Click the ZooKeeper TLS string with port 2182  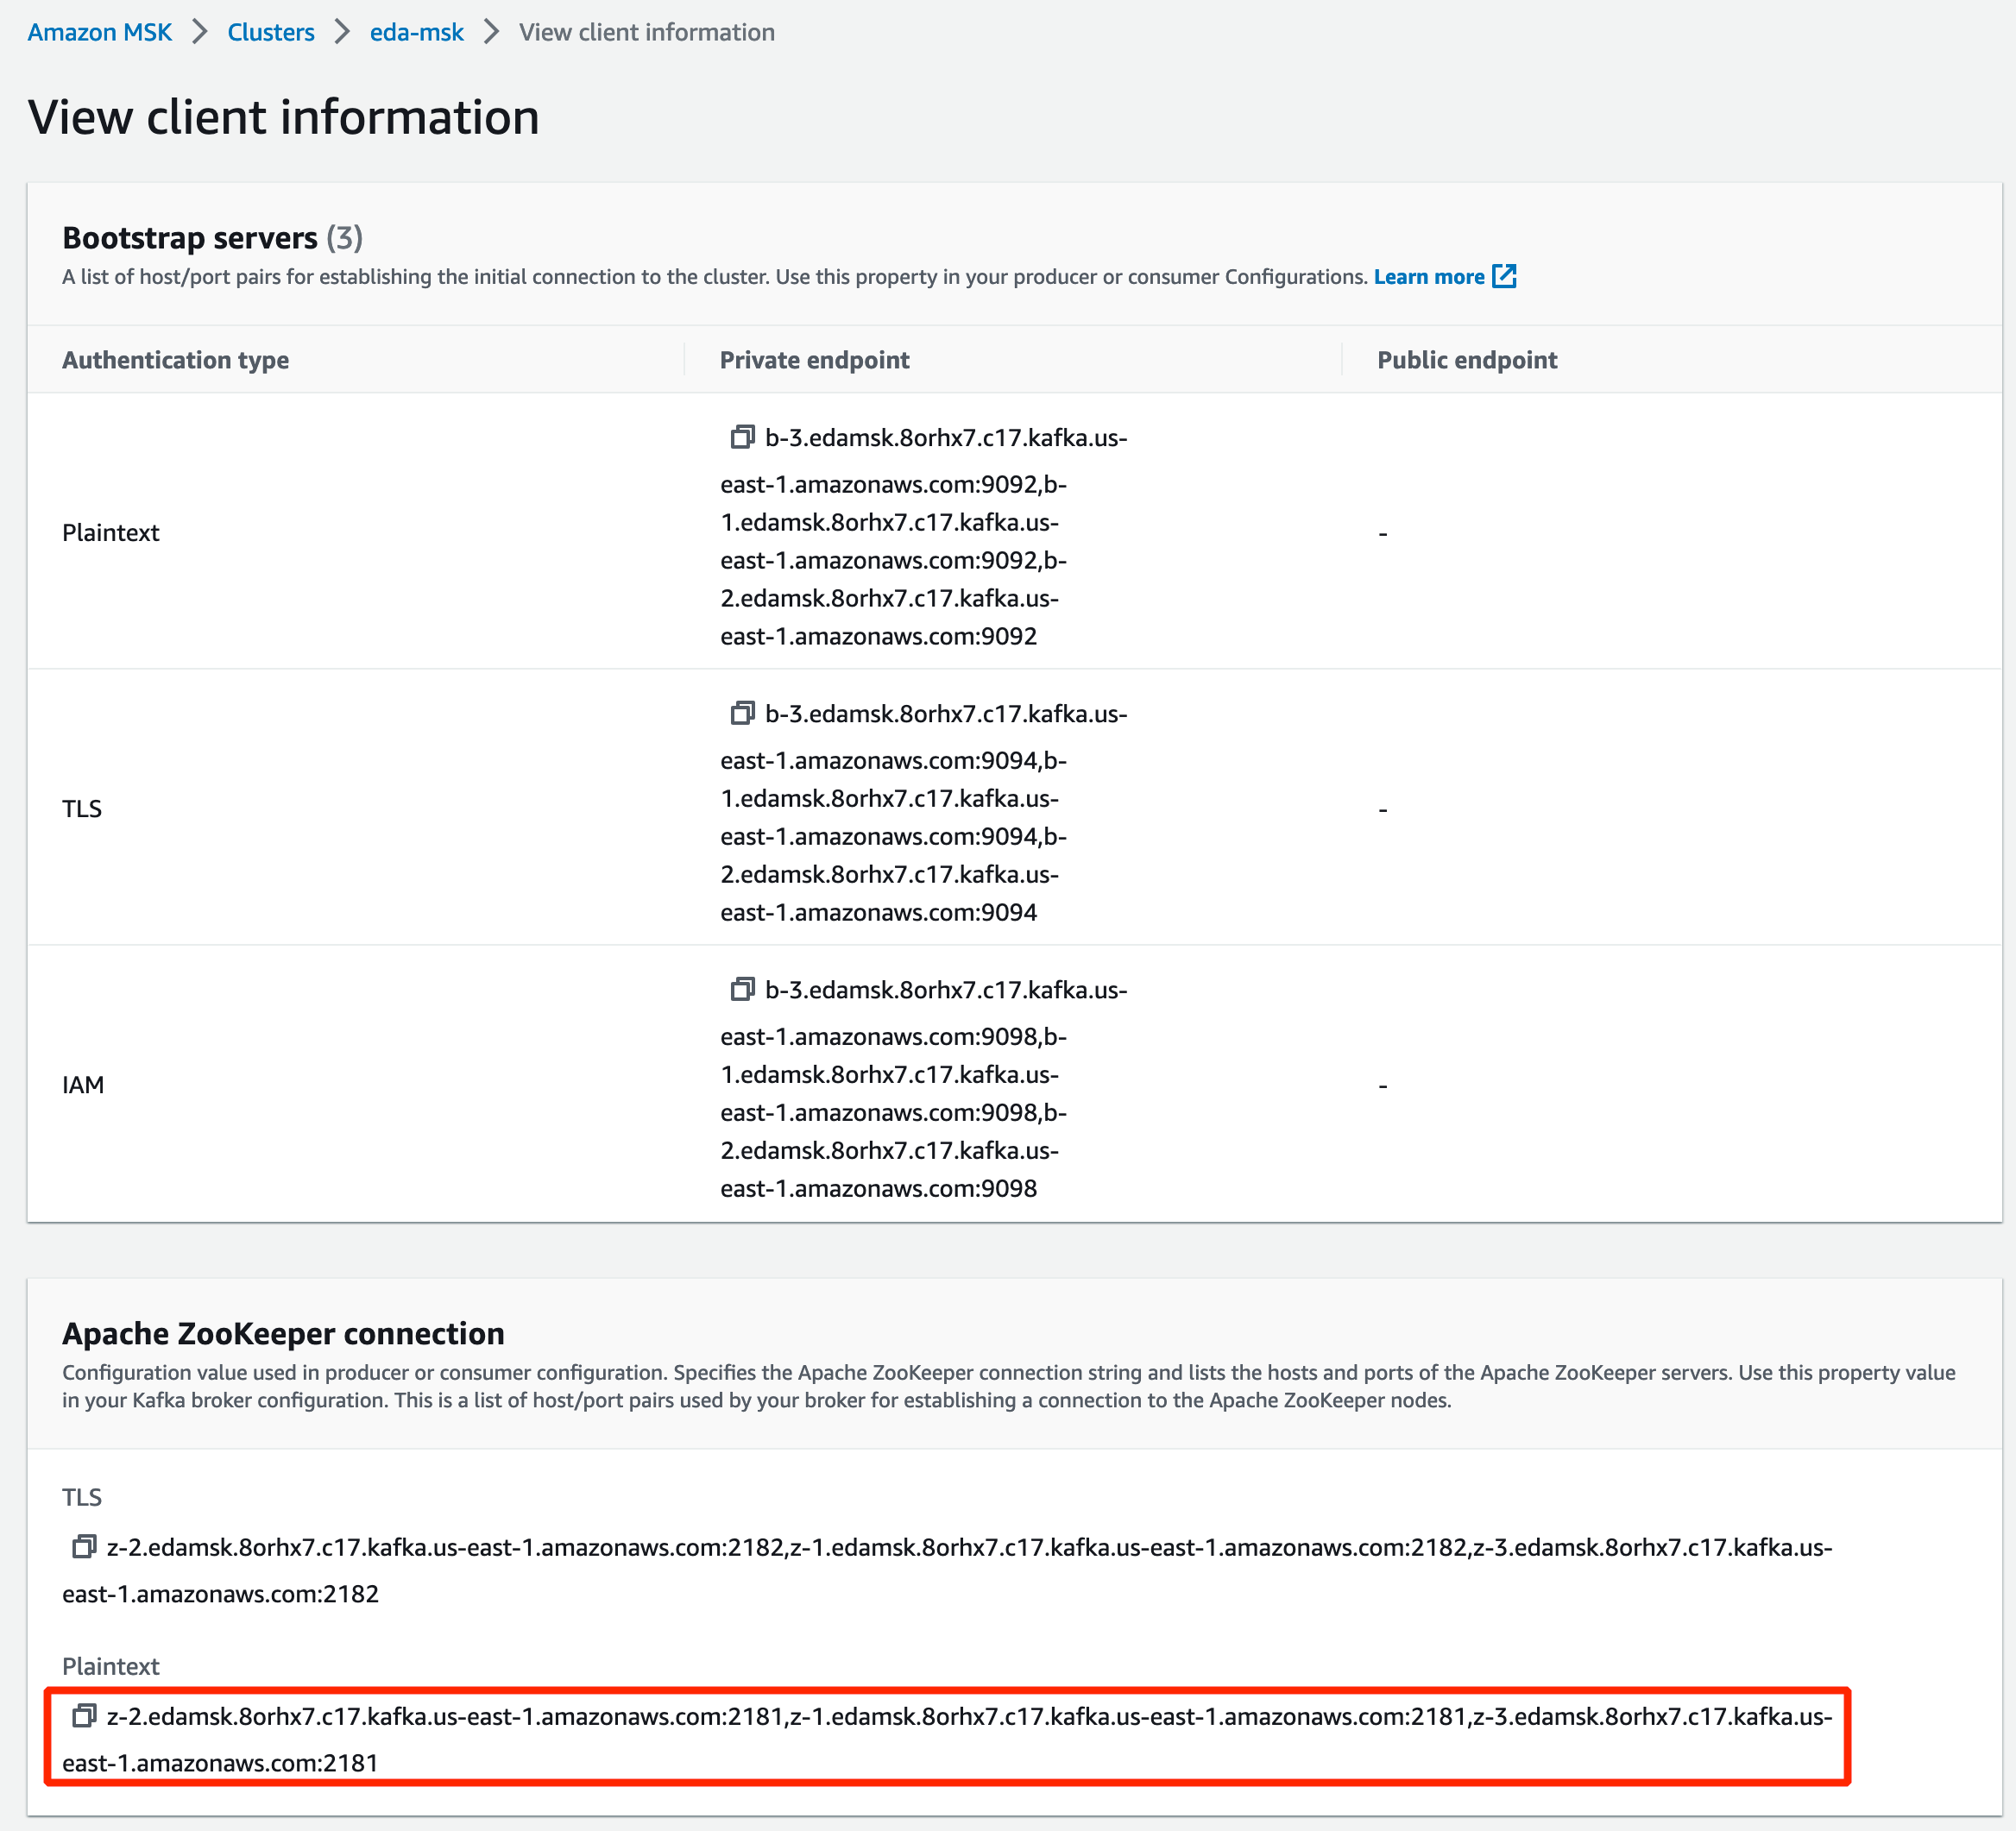point(947,1570)
